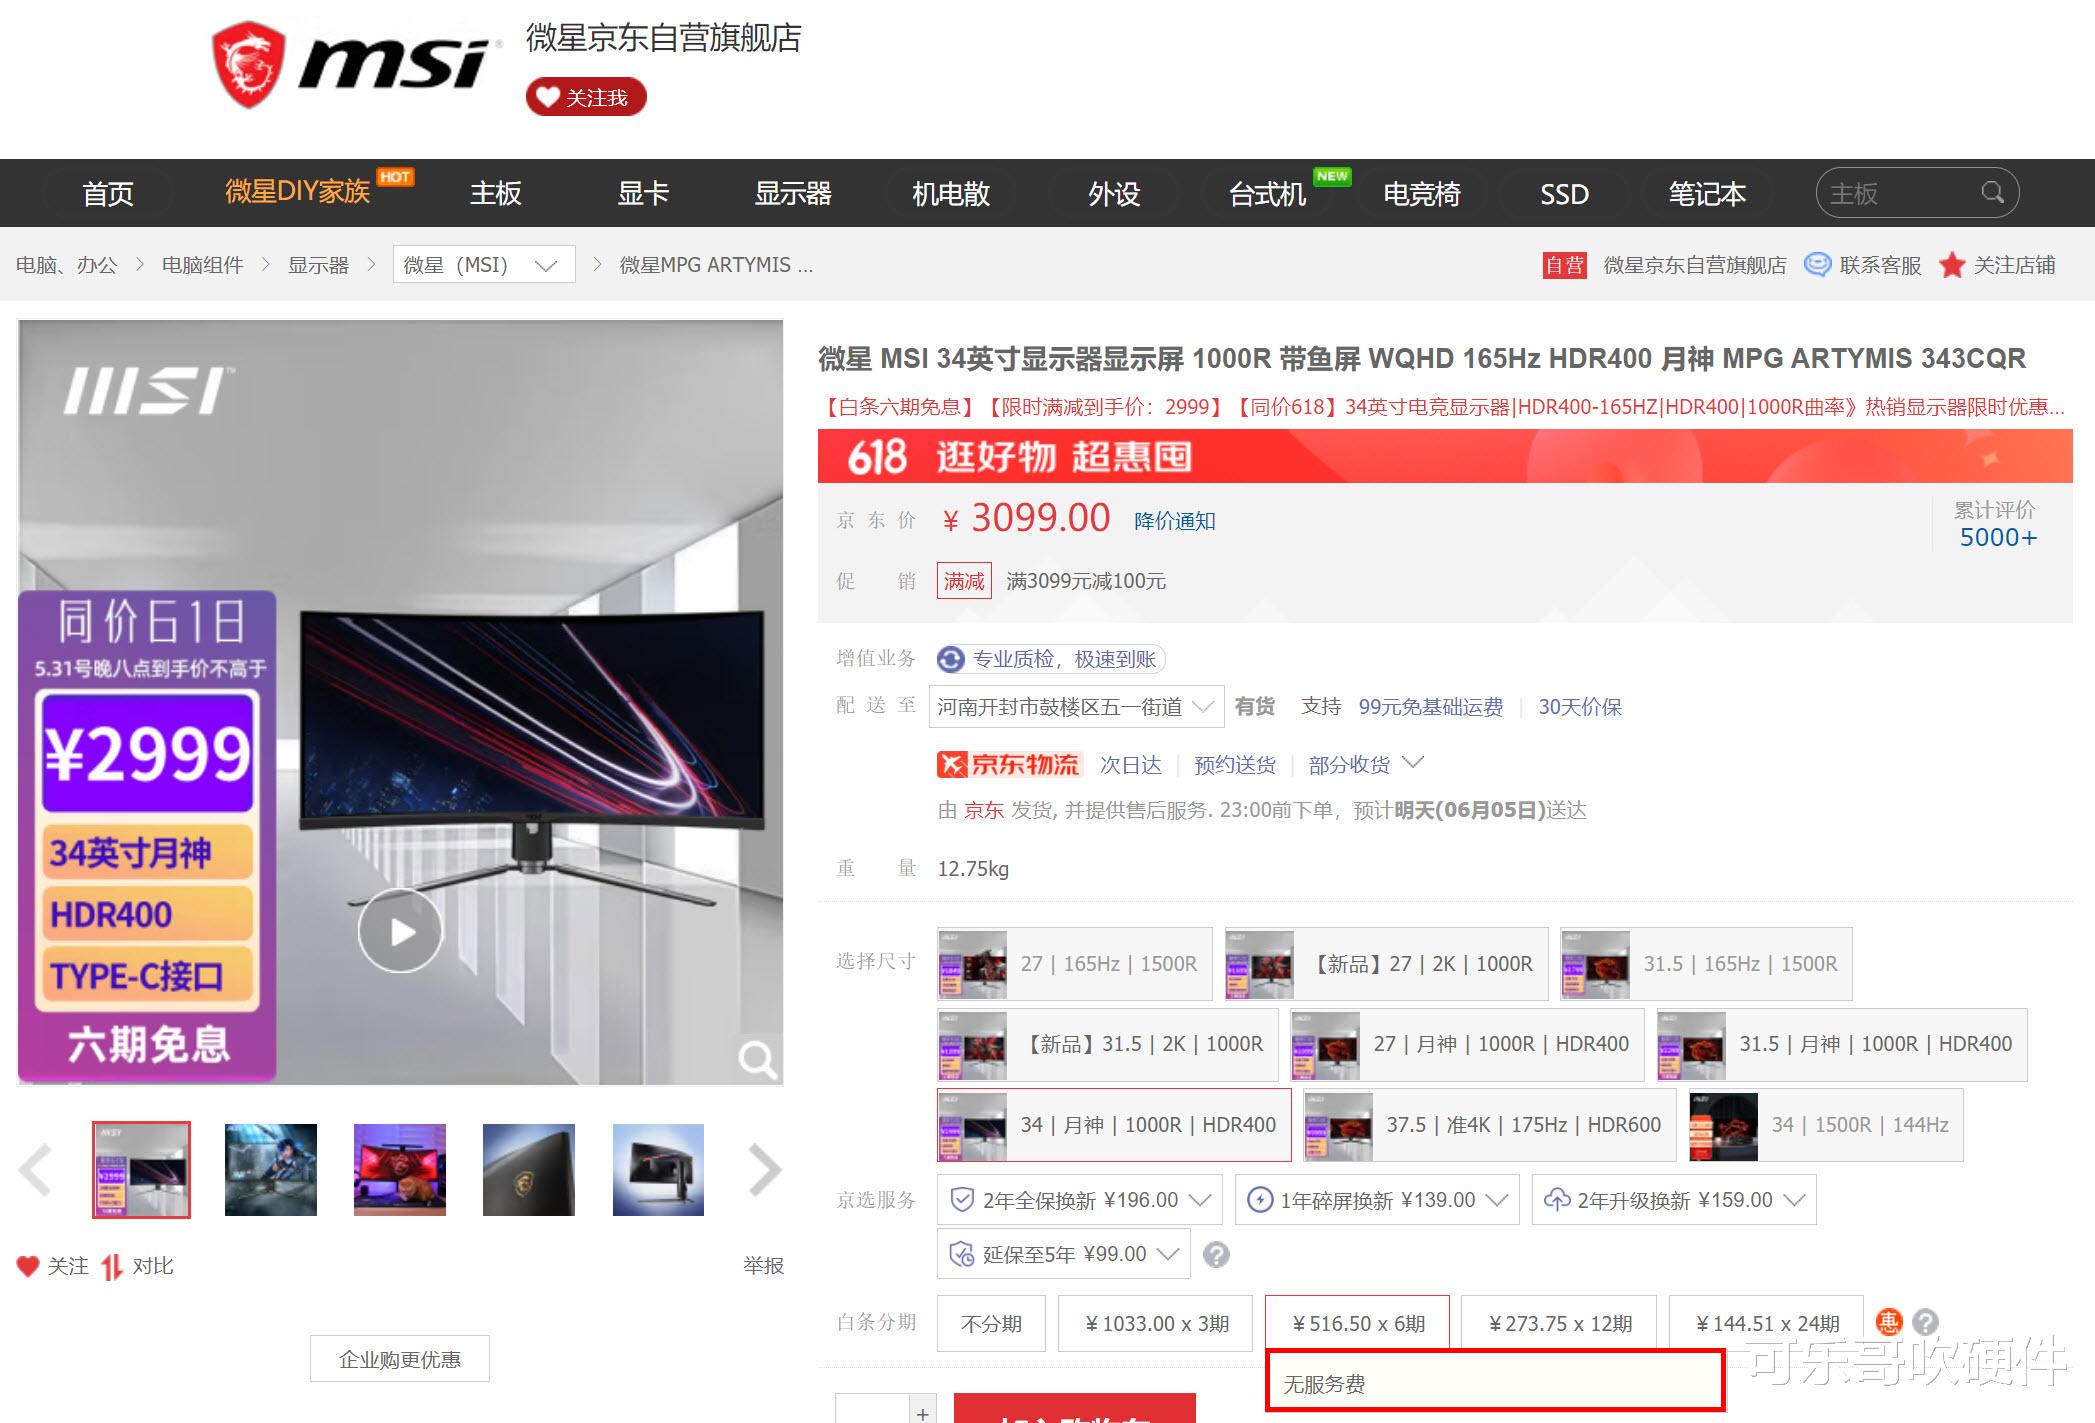Click the search magnifier icon in navbar
The width and height of the screenshot is (2095, 1423).
1991,192
